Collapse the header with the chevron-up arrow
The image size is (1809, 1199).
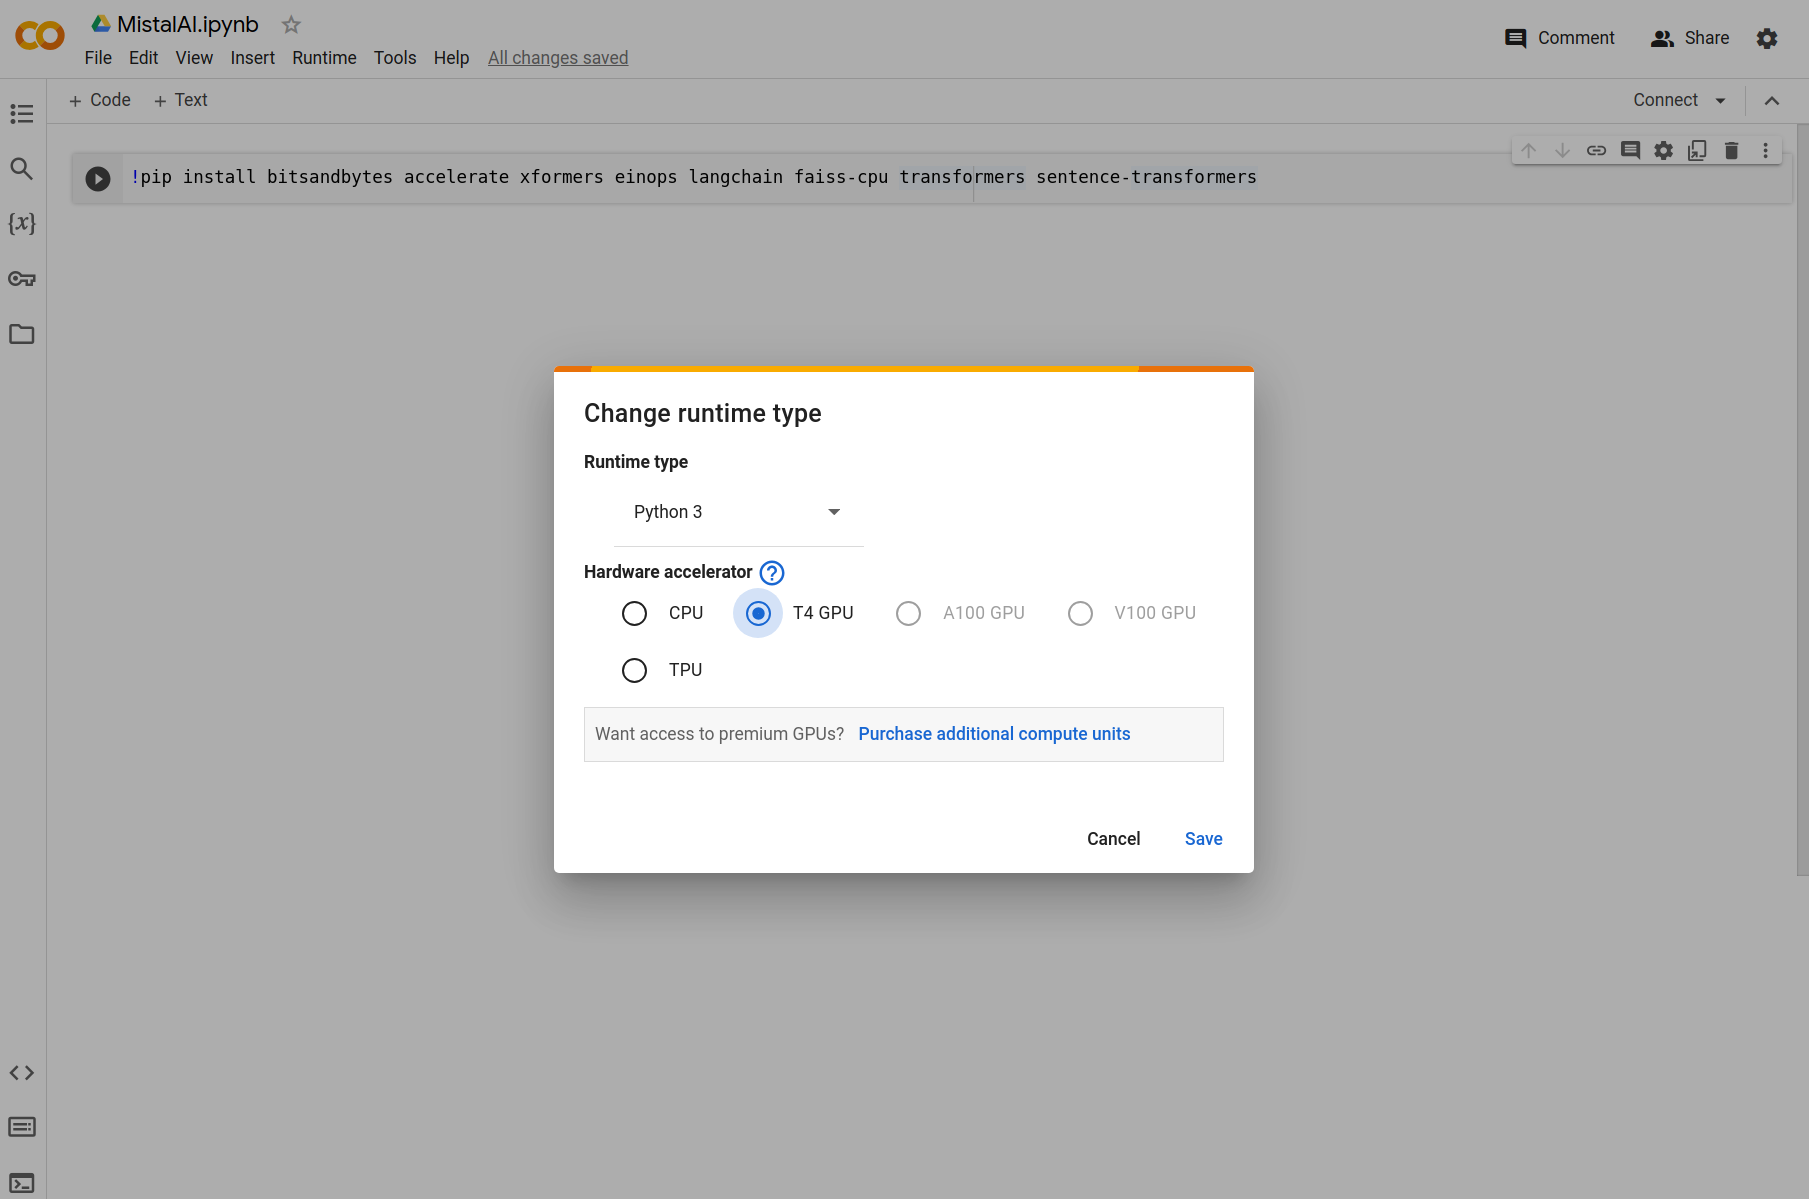point(1772,101)
